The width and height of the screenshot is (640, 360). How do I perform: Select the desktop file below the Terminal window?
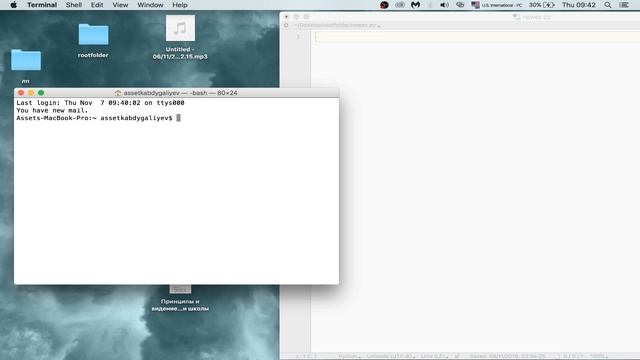point(180,298)
